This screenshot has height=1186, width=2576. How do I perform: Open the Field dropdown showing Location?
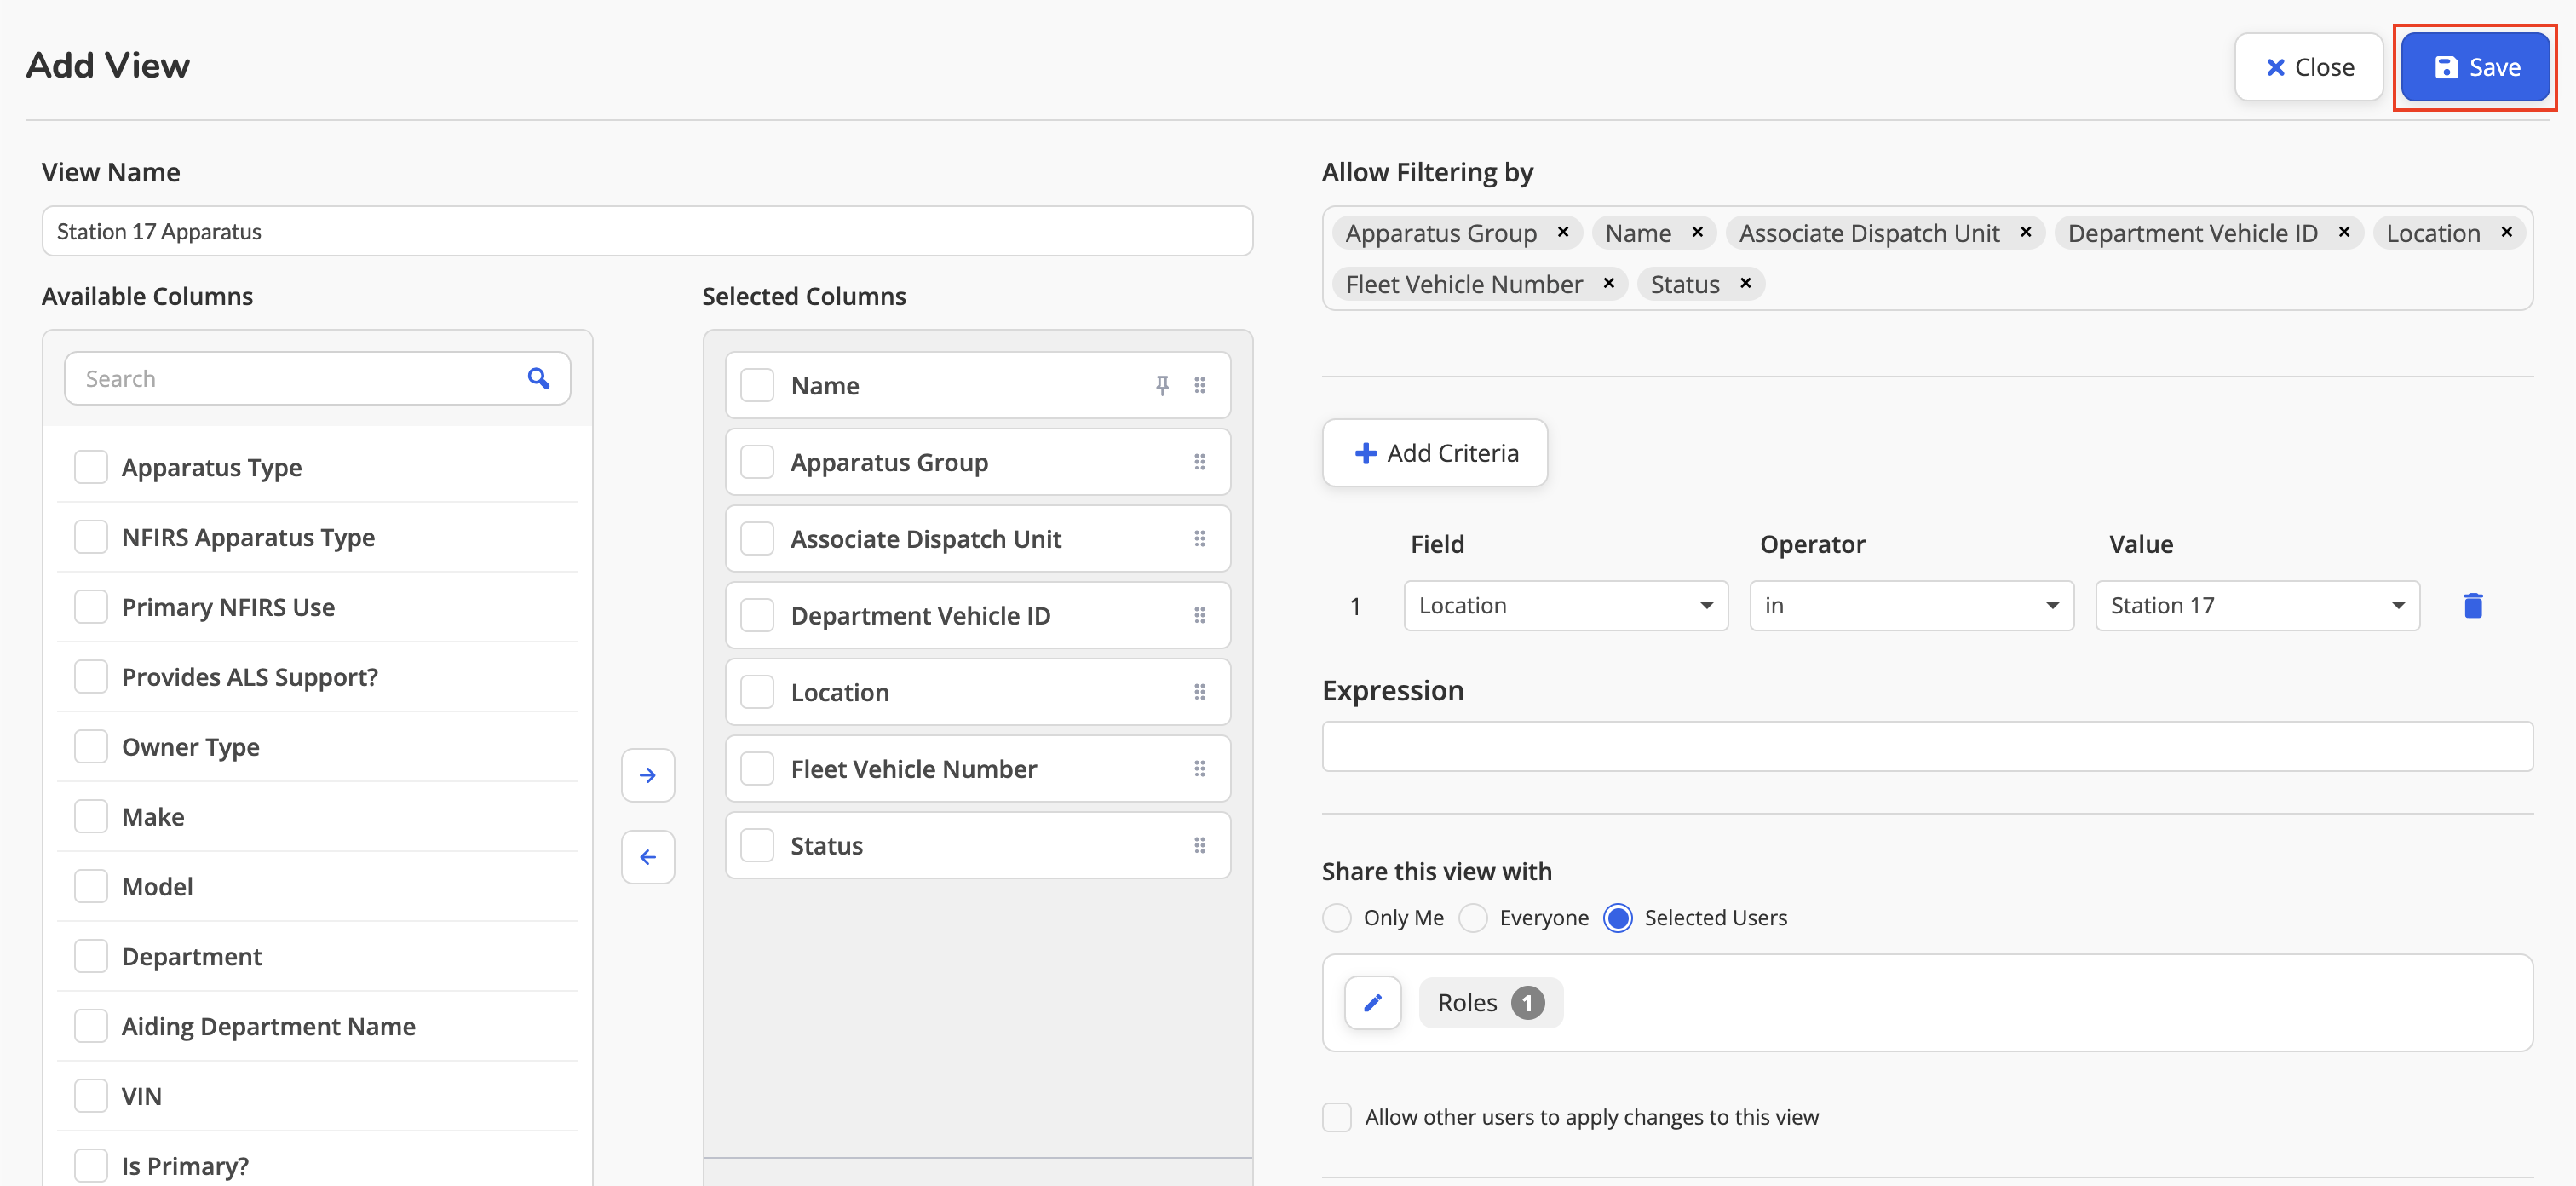coord(1566,606)
